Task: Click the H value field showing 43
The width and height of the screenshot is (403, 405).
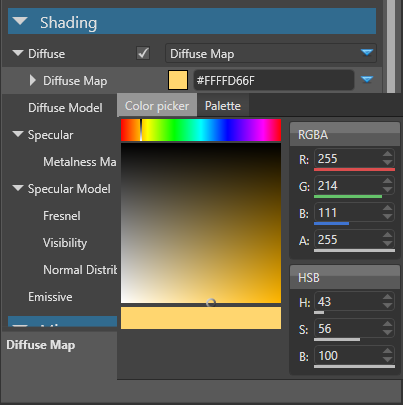Action: [348, 302]
